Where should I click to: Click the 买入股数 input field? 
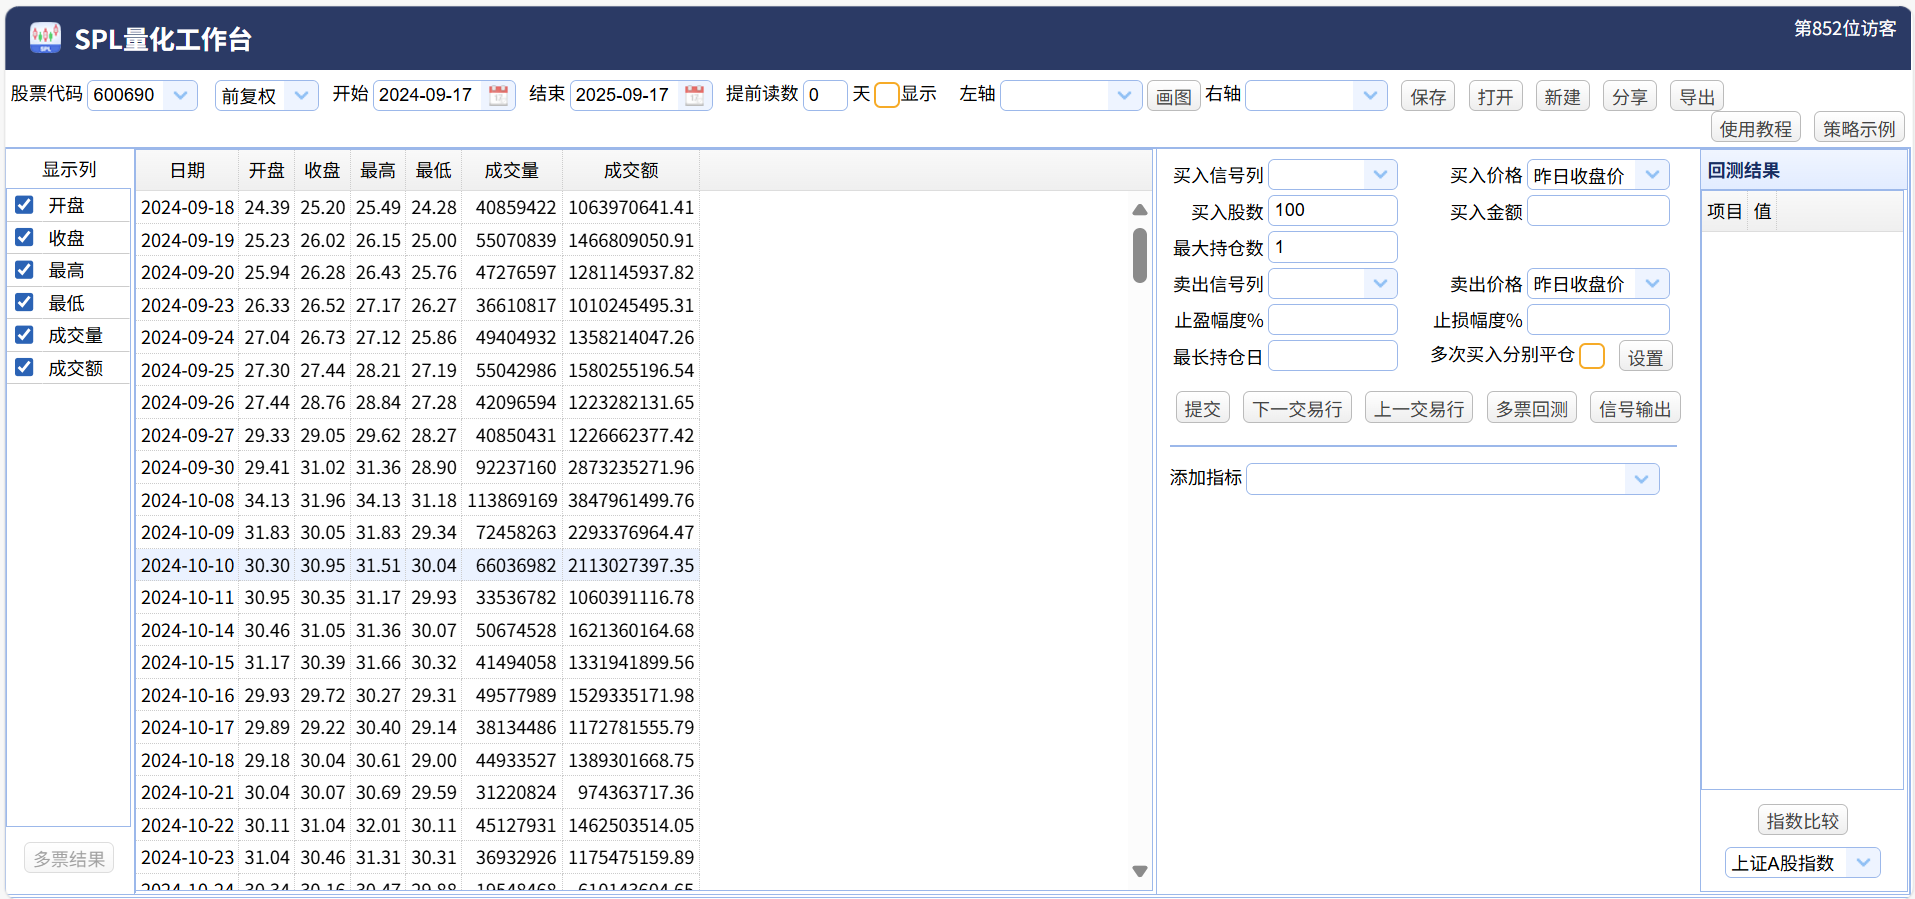tap(1333, 211)
